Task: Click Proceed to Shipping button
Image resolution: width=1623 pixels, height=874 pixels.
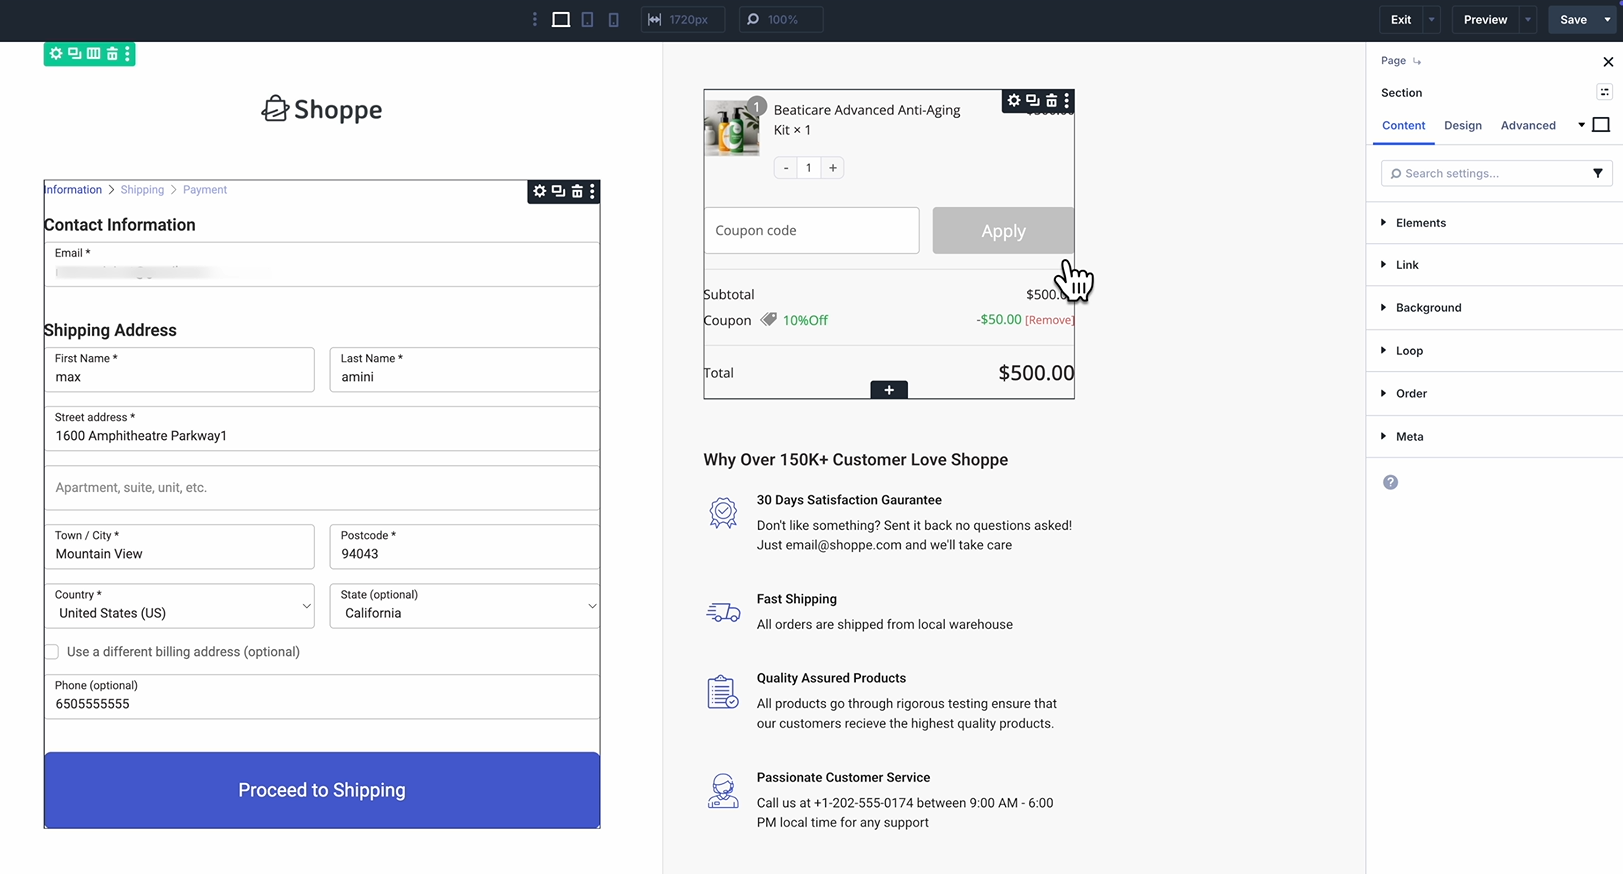Action: [x=322, y=790]
